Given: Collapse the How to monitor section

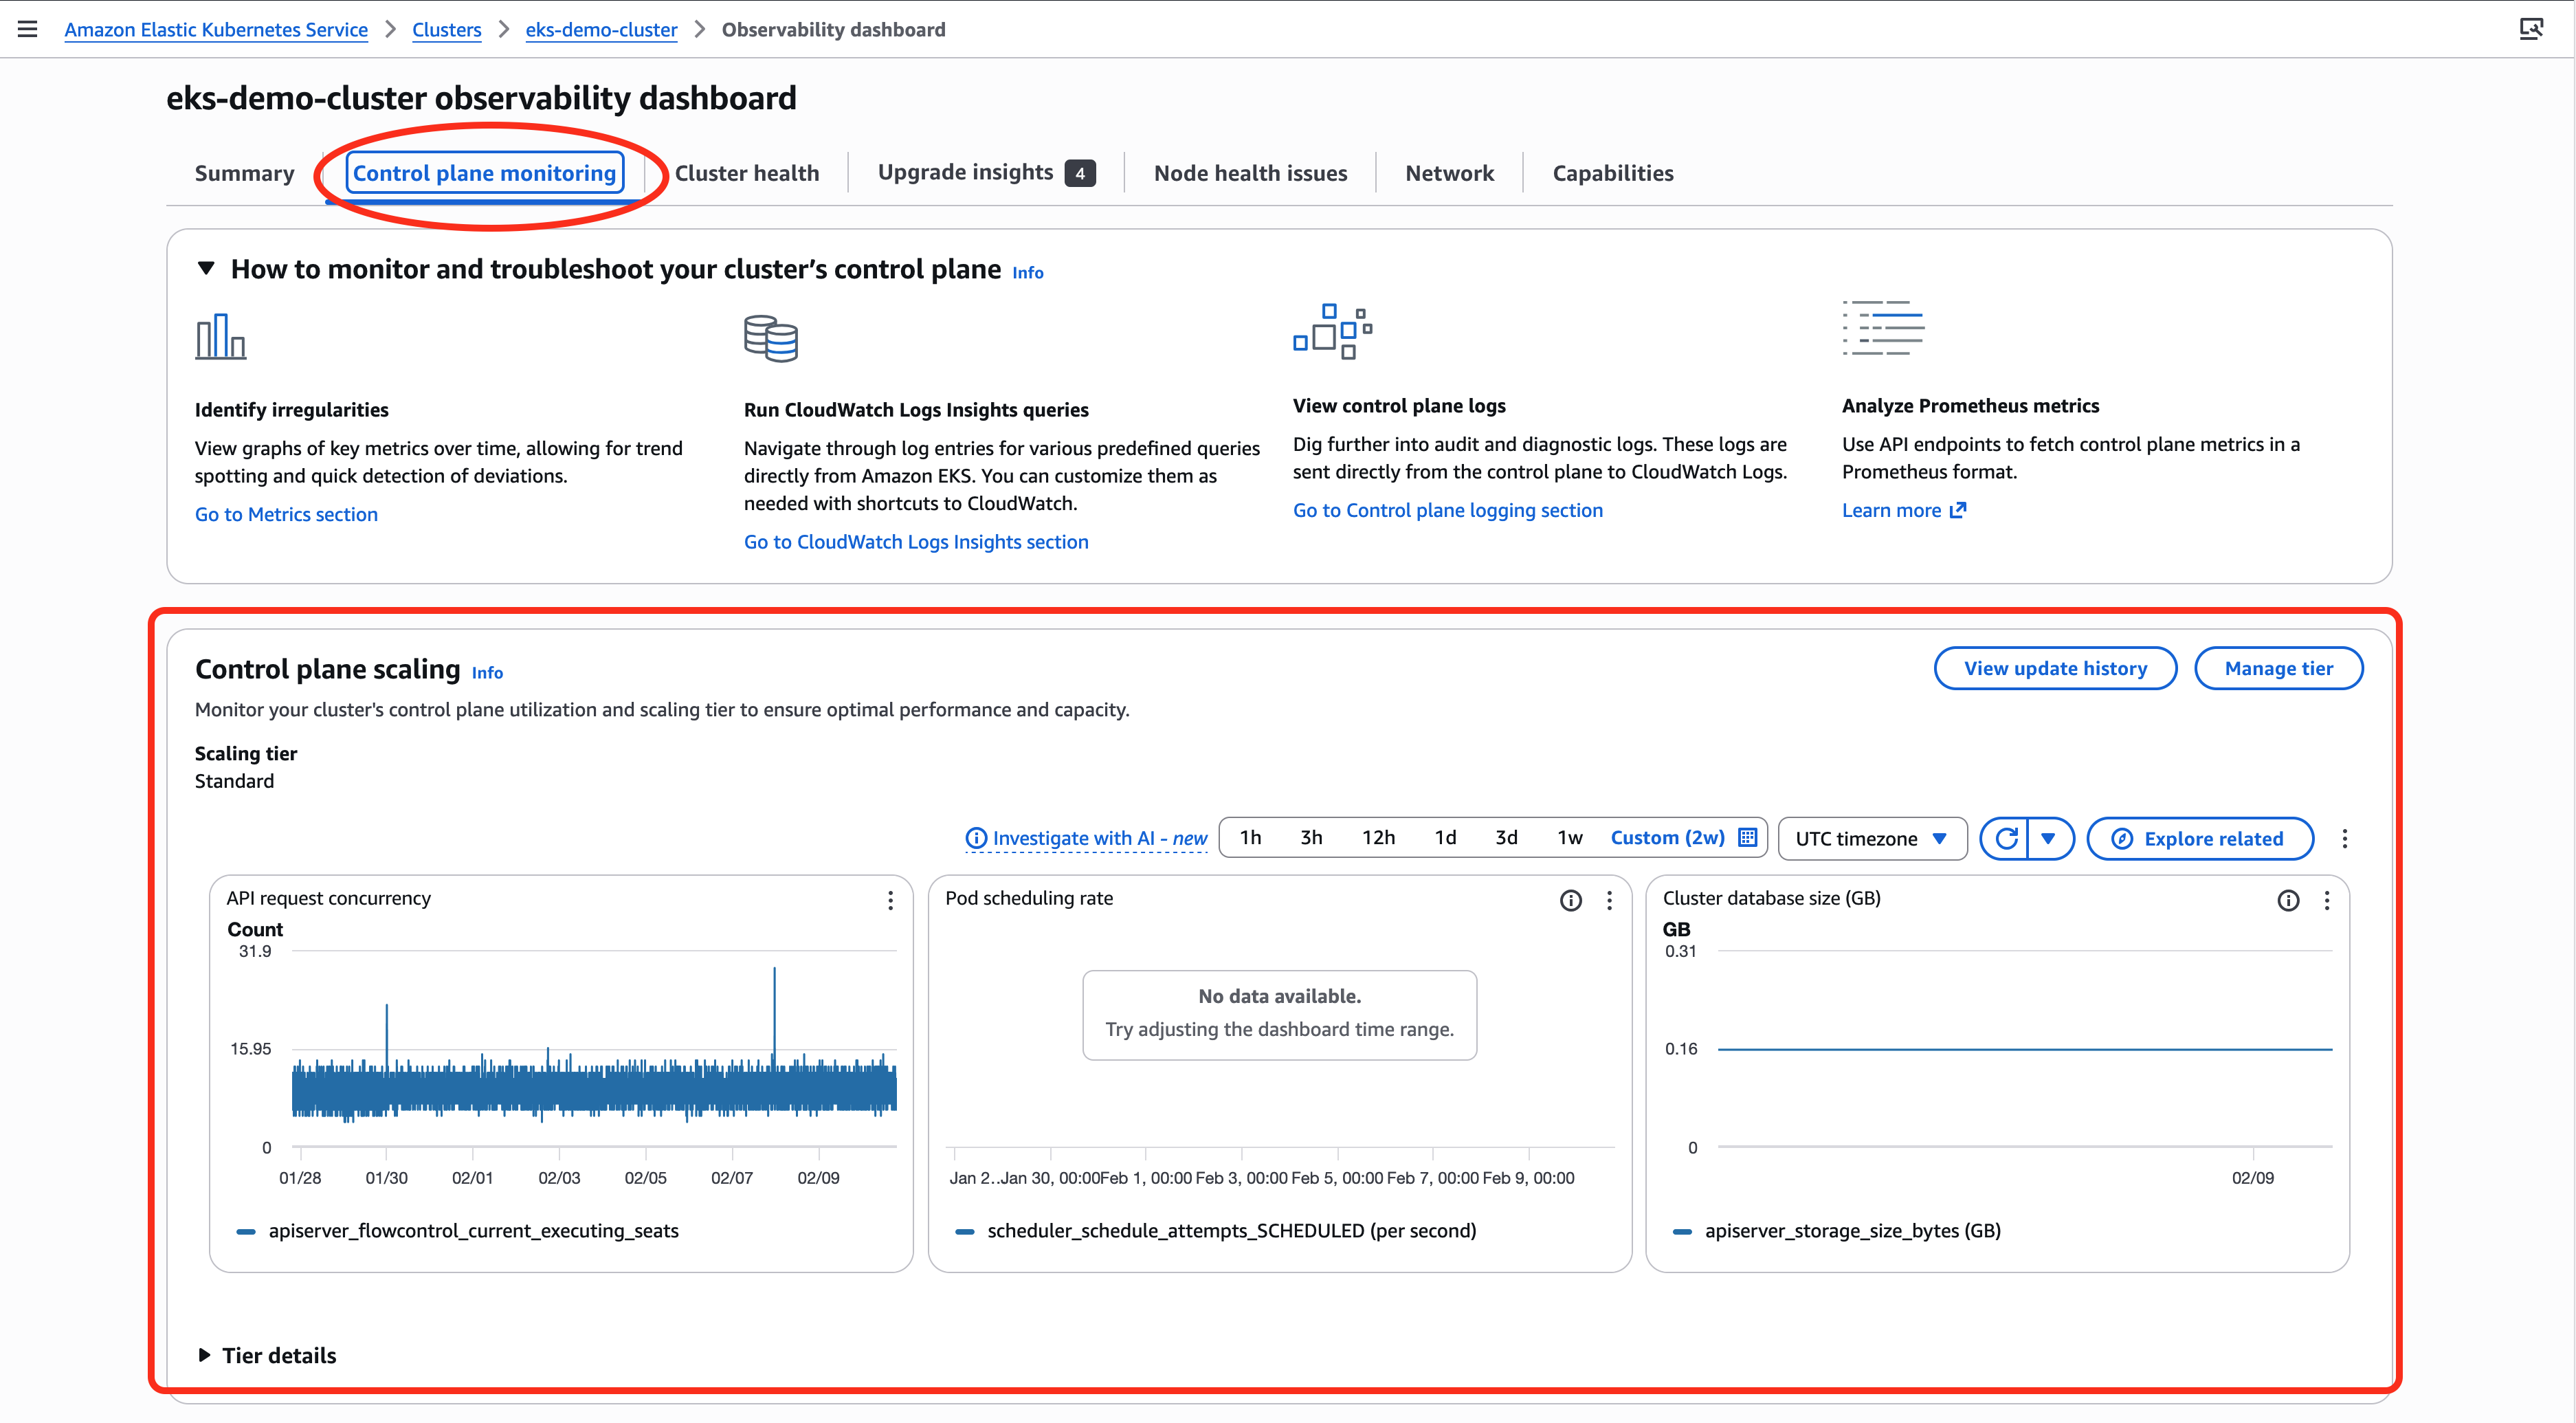Looking at the screenshot, I should tap(206, 268).
